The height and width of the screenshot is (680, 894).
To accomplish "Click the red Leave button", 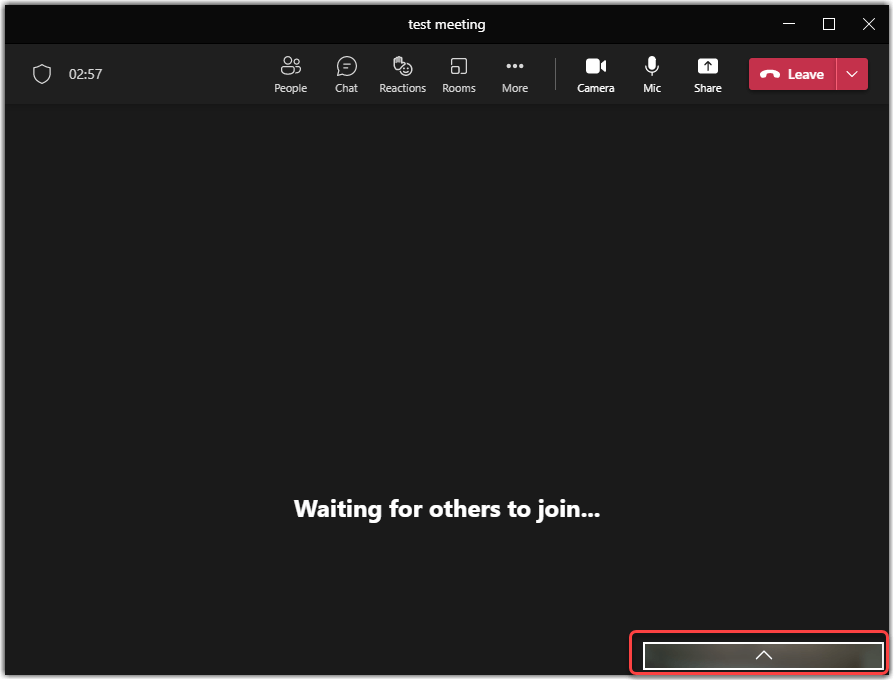I will click(792, 74).
